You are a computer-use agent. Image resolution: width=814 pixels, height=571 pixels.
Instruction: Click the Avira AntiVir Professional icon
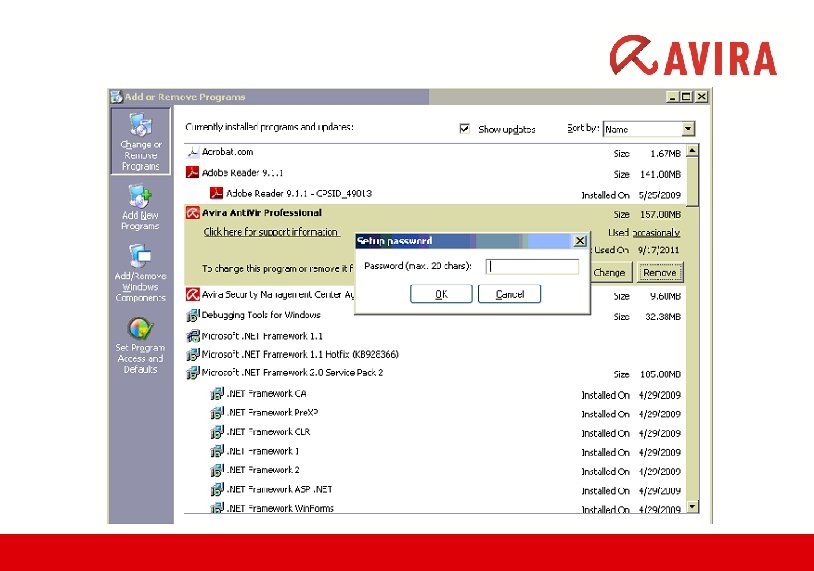(x=193, y=213)
